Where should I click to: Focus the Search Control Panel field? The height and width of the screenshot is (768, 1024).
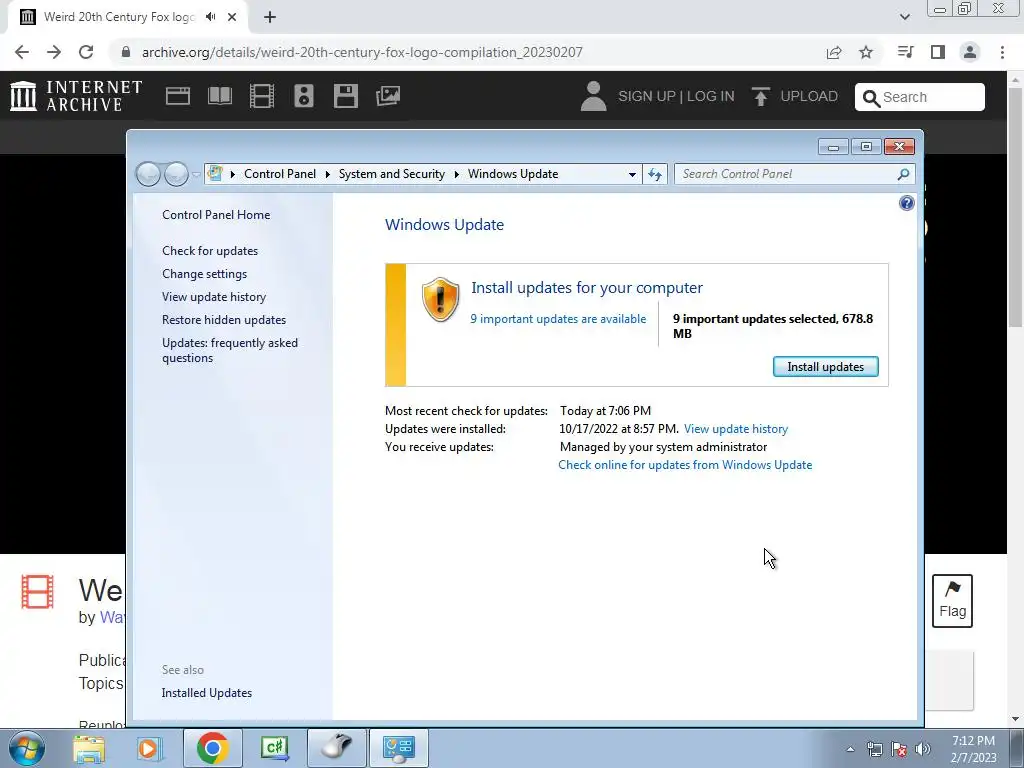[795, 174]
